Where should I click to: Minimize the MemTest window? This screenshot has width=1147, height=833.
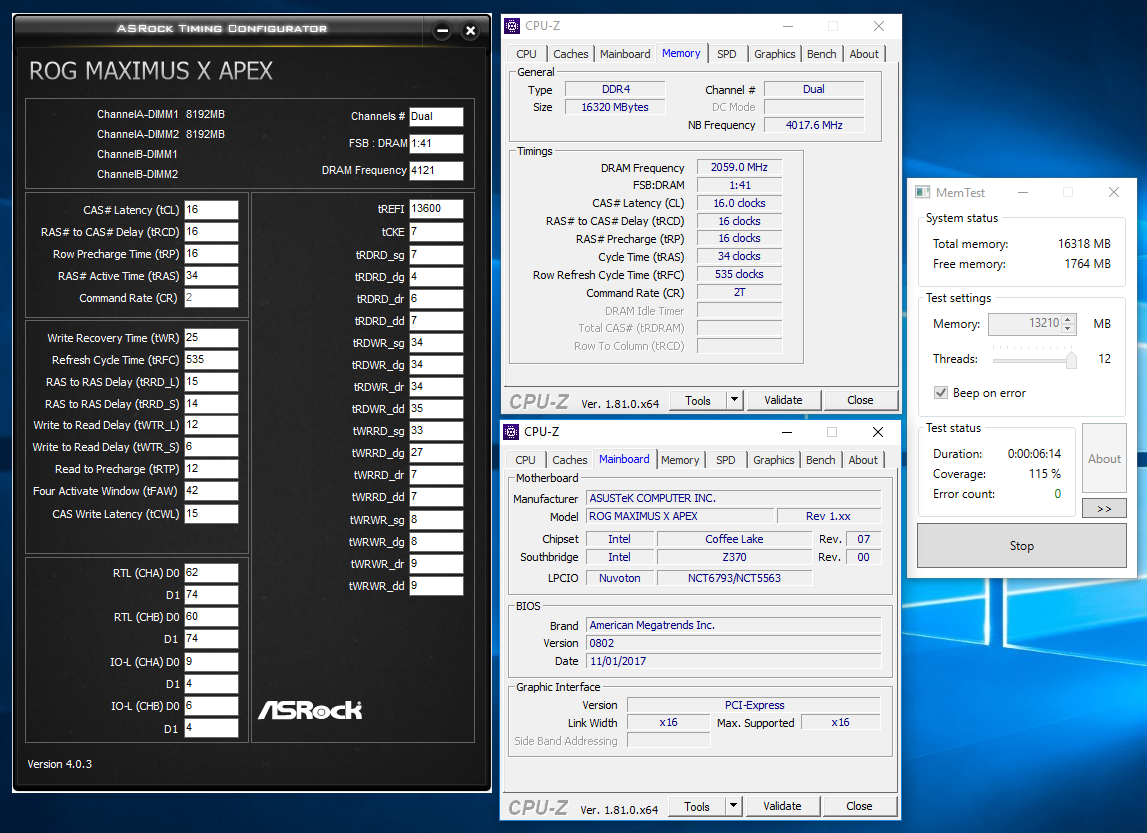(x=1023, y=192)
